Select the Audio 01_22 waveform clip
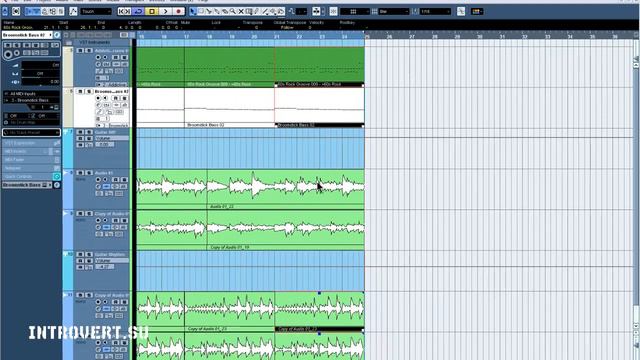This screenshot has width=640, height=360. [x=286, y=189]
